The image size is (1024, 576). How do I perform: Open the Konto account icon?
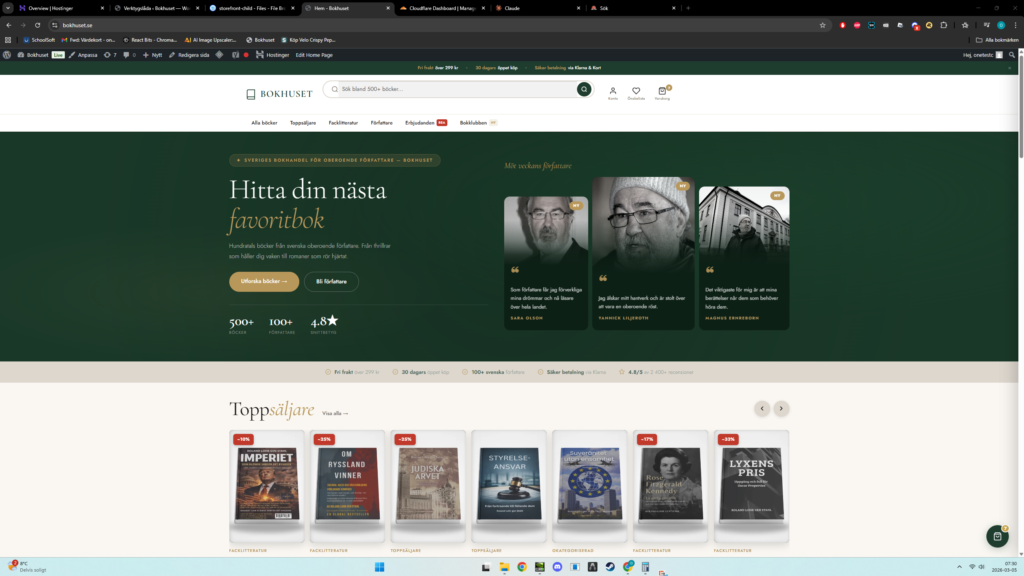pyautogui.click(x=613, y=91)
